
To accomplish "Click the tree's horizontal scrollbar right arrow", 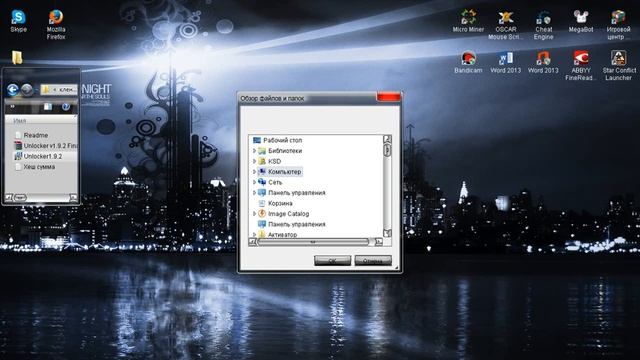I will coord(379,242).
